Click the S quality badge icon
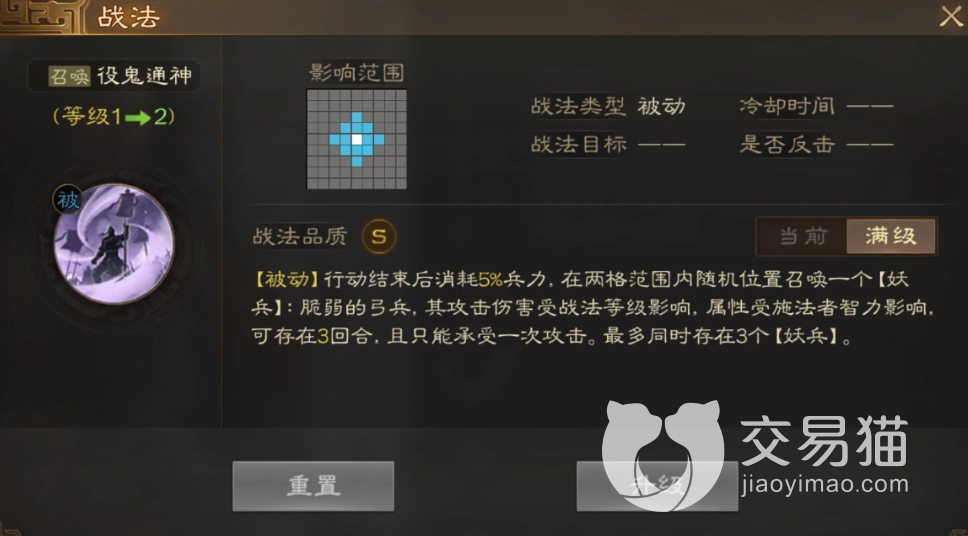The height and width of the screenshot is (536, 968). tap(379, 236)
